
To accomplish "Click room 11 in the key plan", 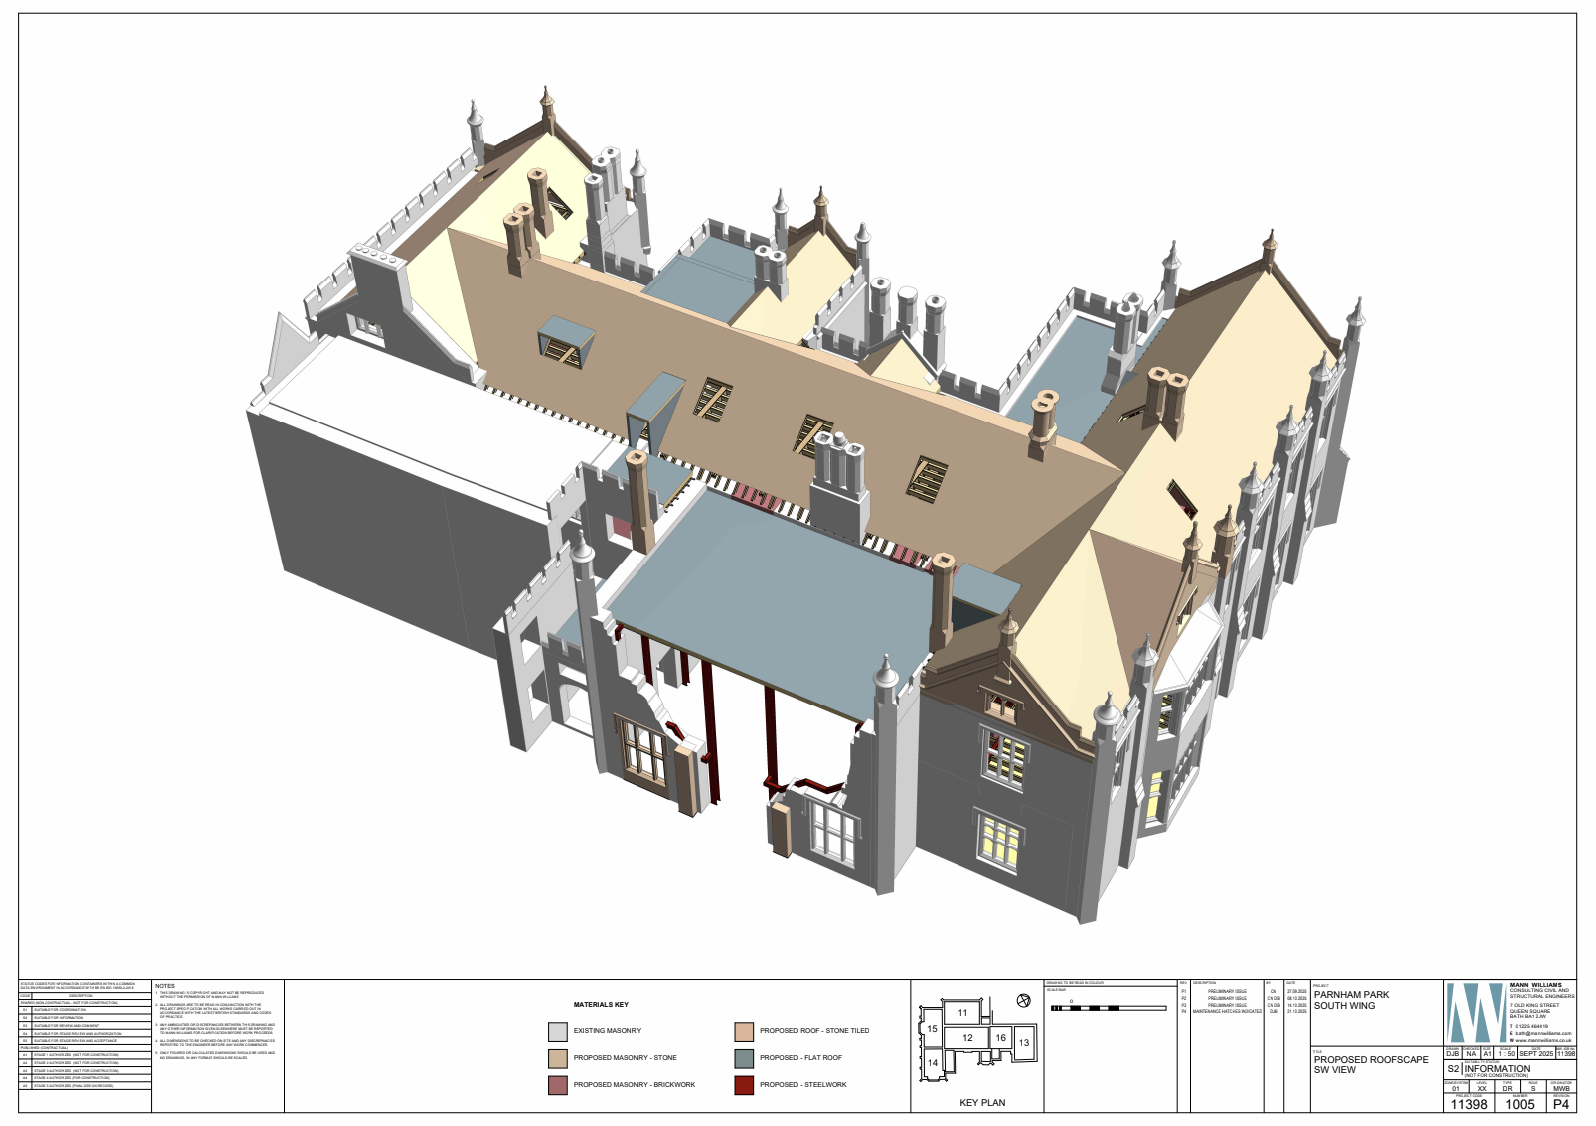I will tap(962, 1013).
